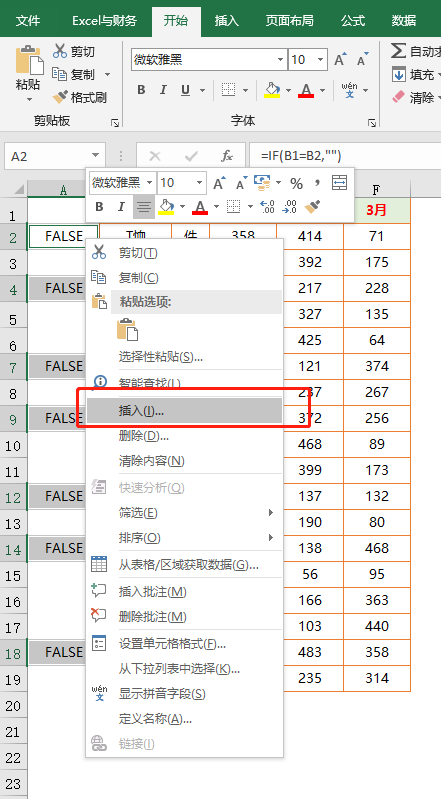
Task: Switch to the 数据 tab
Action: (x=404, y=21)
